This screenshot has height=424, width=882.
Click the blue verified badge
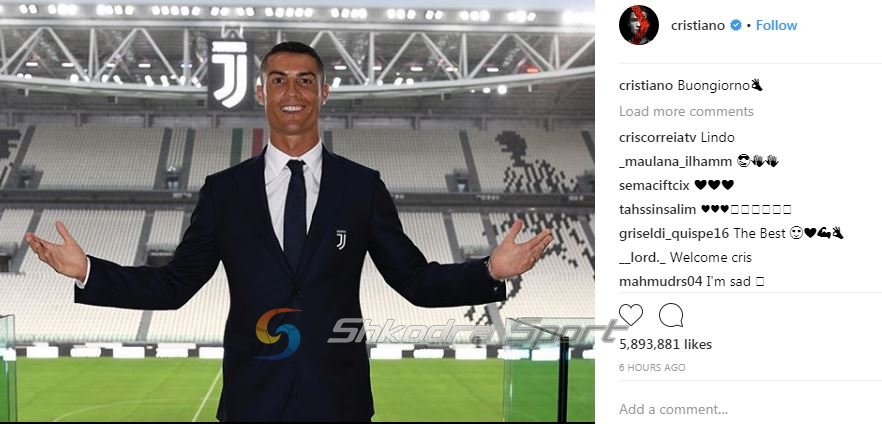pyautogui.click(x=735, y=25)
